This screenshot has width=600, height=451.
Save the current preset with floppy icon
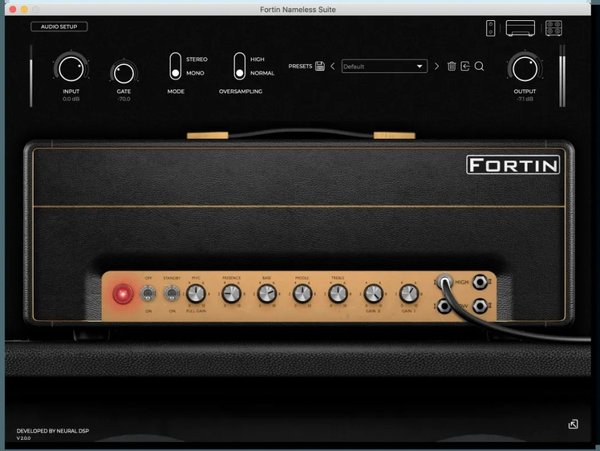320,66
